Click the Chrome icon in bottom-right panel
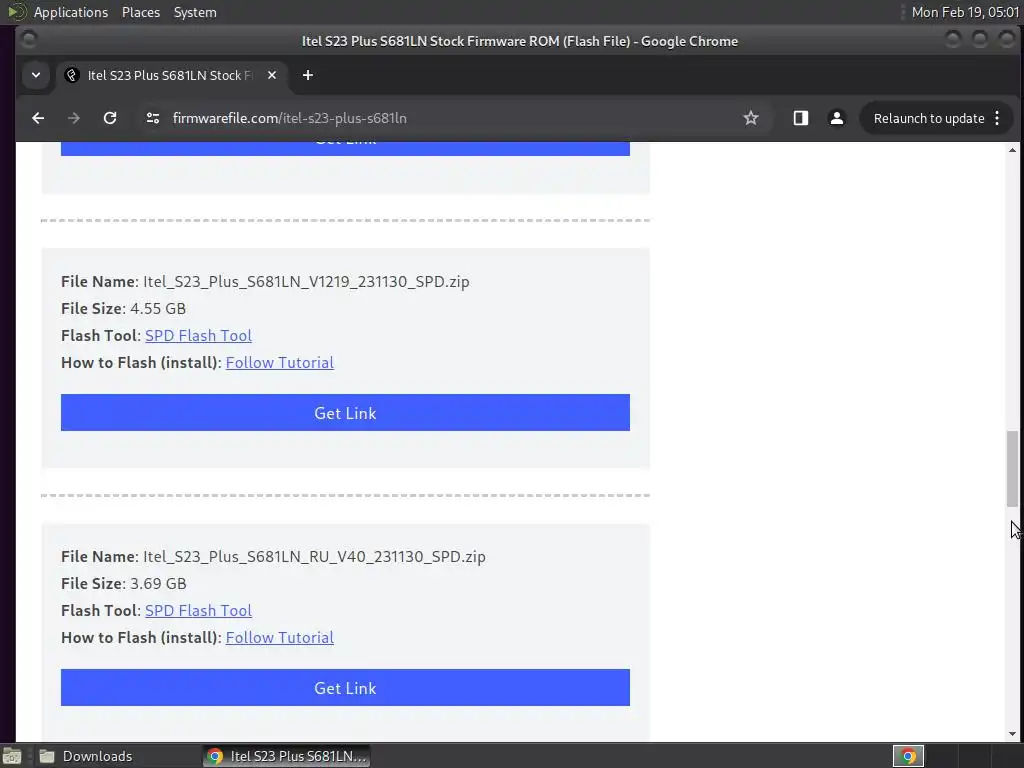 click(908, 756)
